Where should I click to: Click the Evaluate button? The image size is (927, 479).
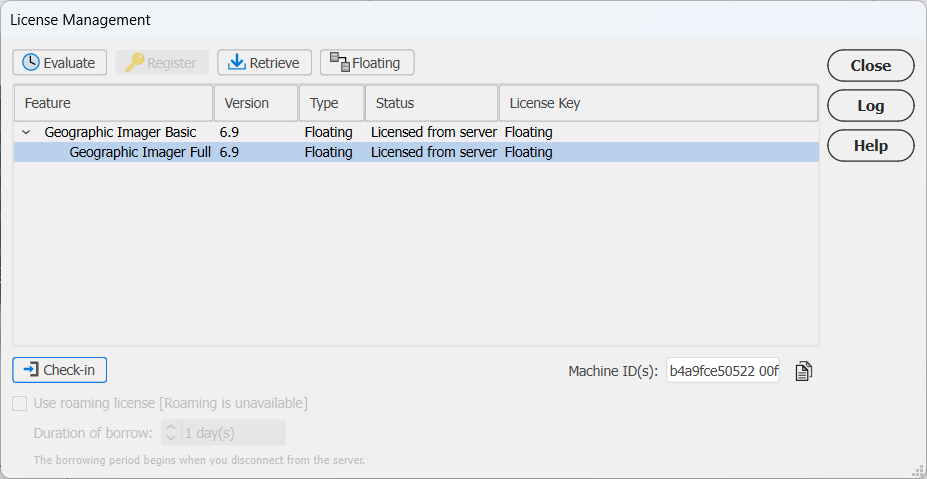click(x=60, y=63)
